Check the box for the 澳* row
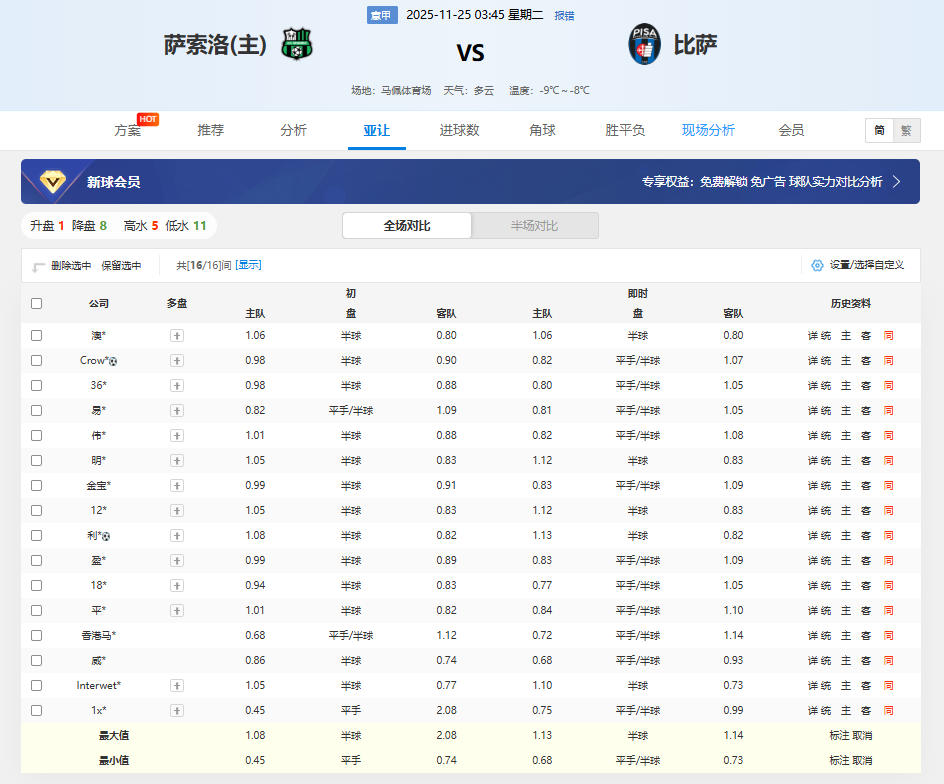 pos(37,336)
